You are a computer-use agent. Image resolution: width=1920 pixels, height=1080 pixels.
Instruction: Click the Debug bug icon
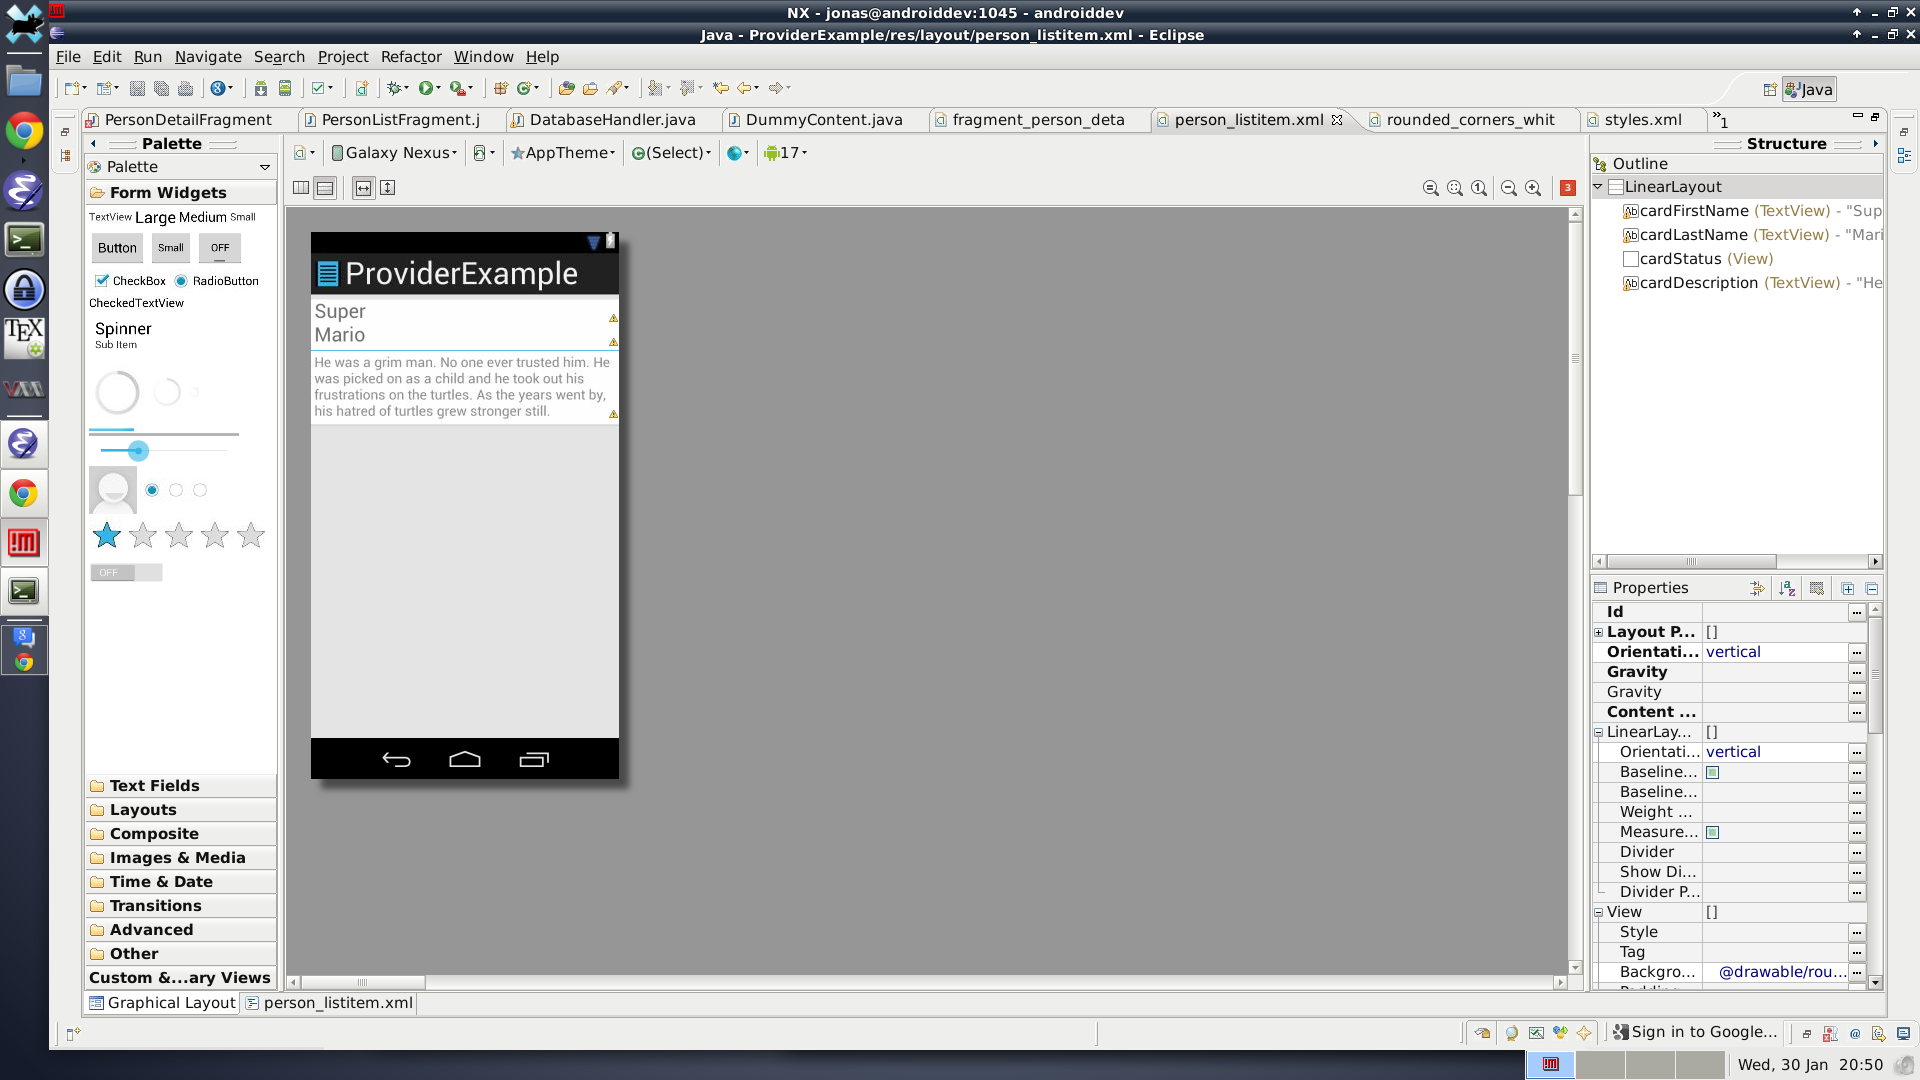[395, 88]
